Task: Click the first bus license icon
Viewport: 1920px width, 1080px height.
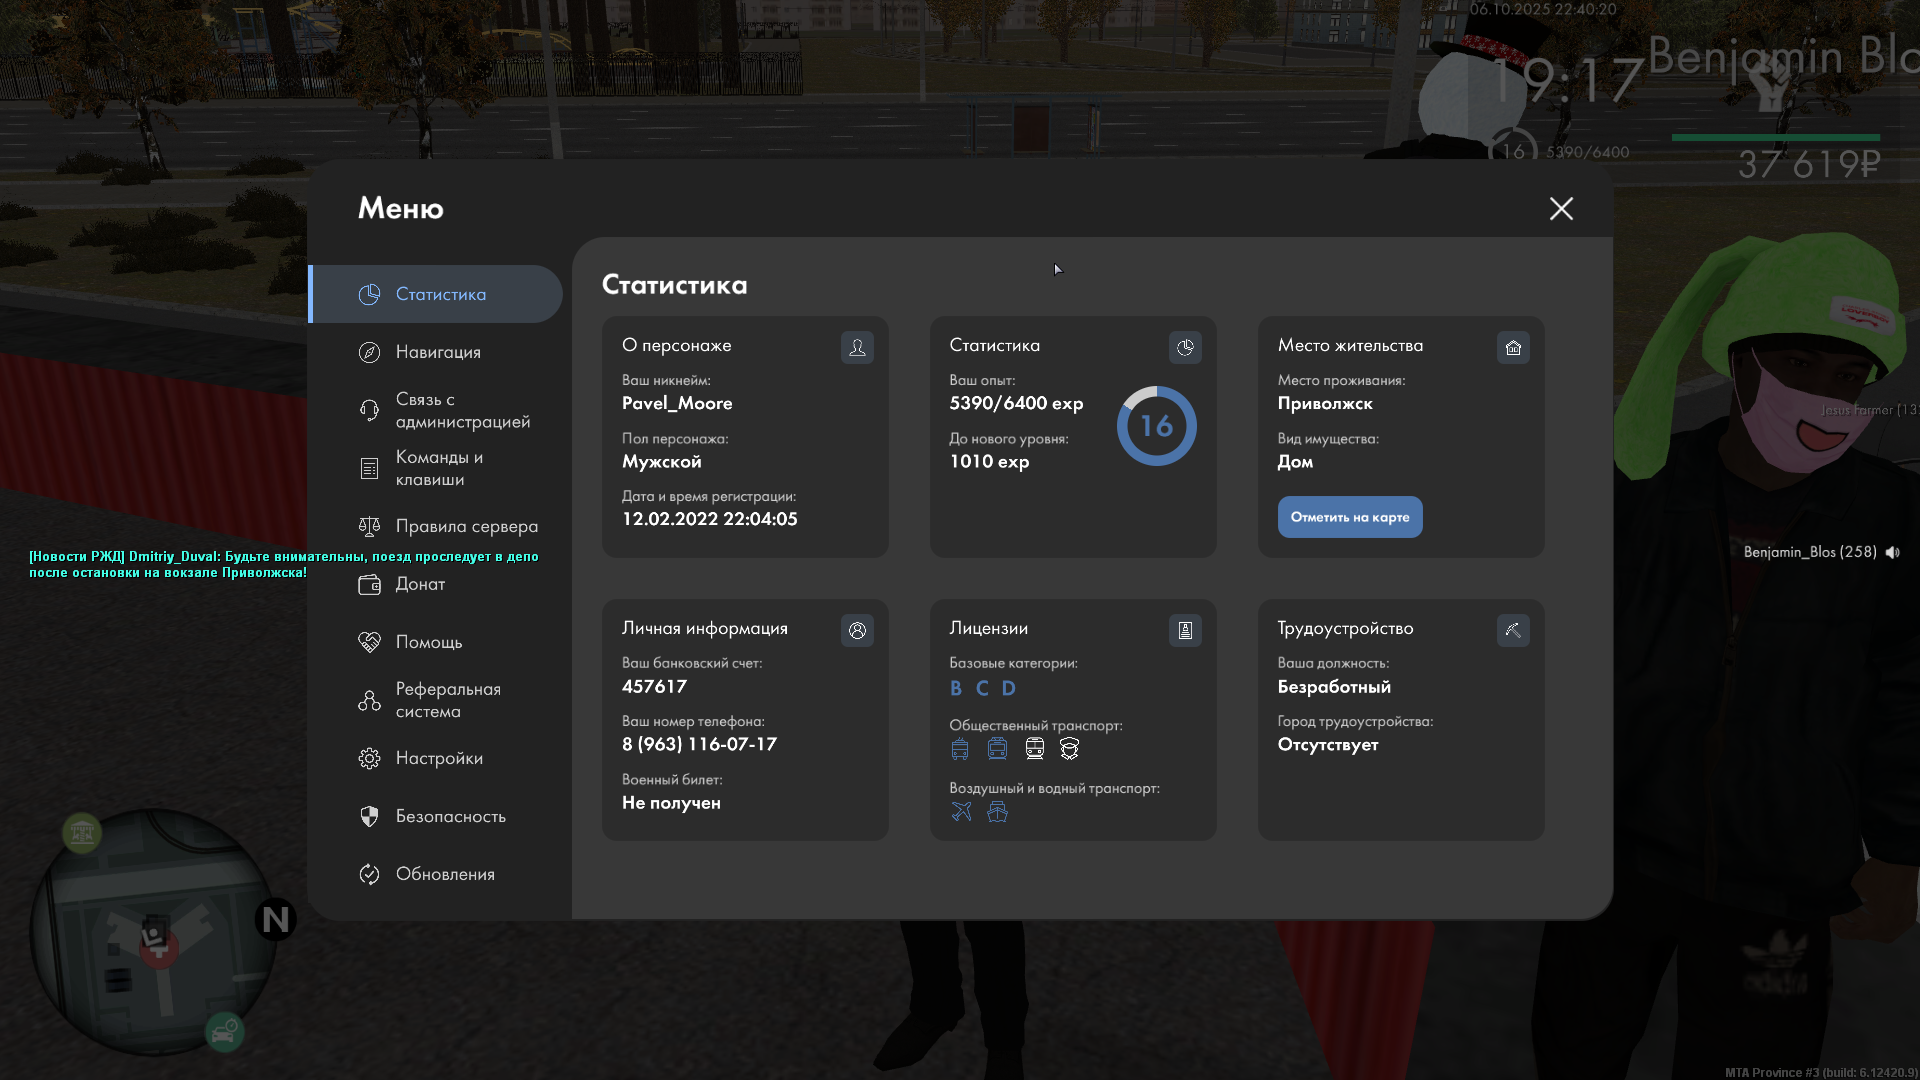Action: 960,748
